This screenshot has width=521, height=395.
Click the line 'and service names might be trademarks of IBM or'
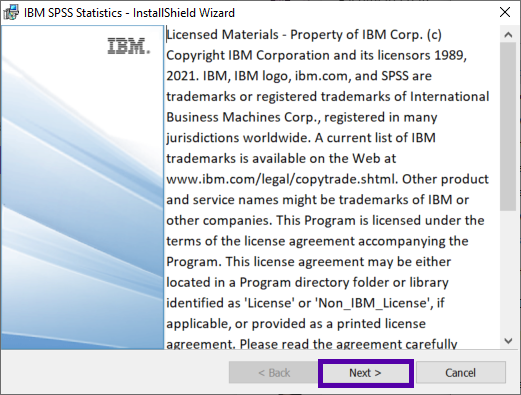pos(318,200)
